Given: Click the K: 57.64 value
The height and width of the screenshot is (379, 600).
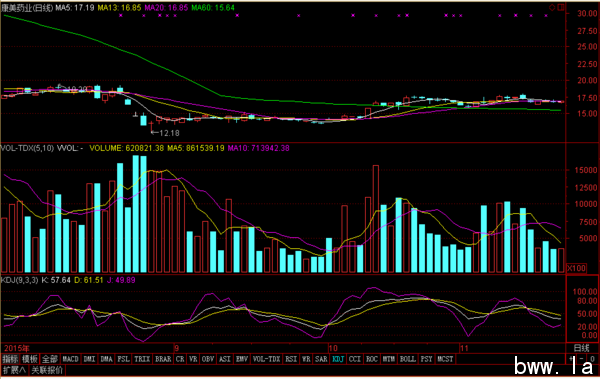Looking at the screenshot, I should (x=56, y=280).
